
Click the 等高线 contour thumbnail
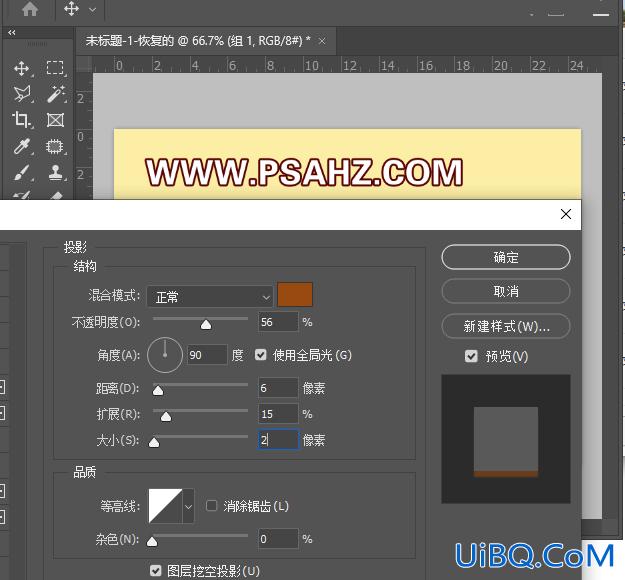click(165, 506)
